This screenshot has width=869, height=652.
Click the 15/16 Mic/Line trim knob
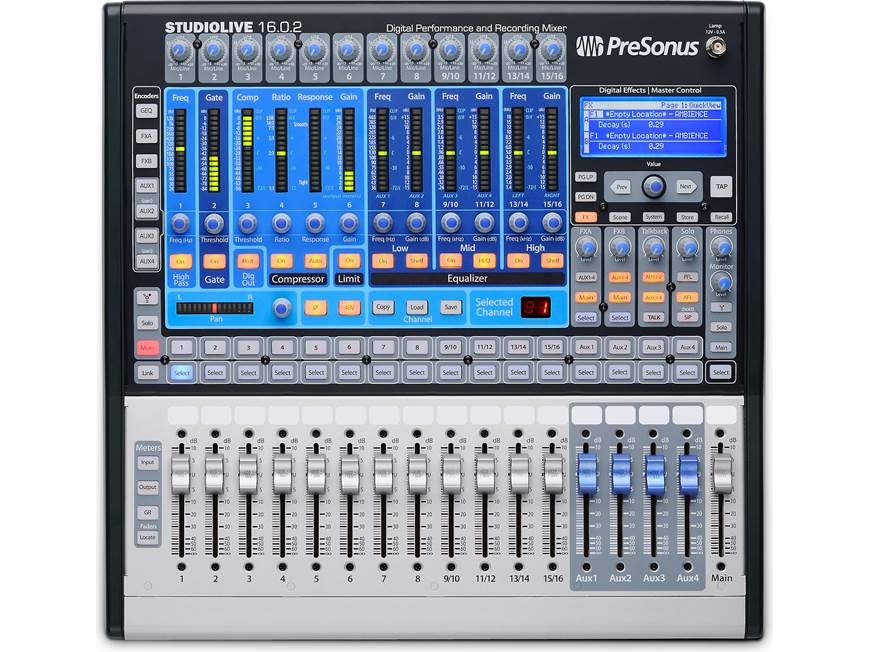coord(552,52)
